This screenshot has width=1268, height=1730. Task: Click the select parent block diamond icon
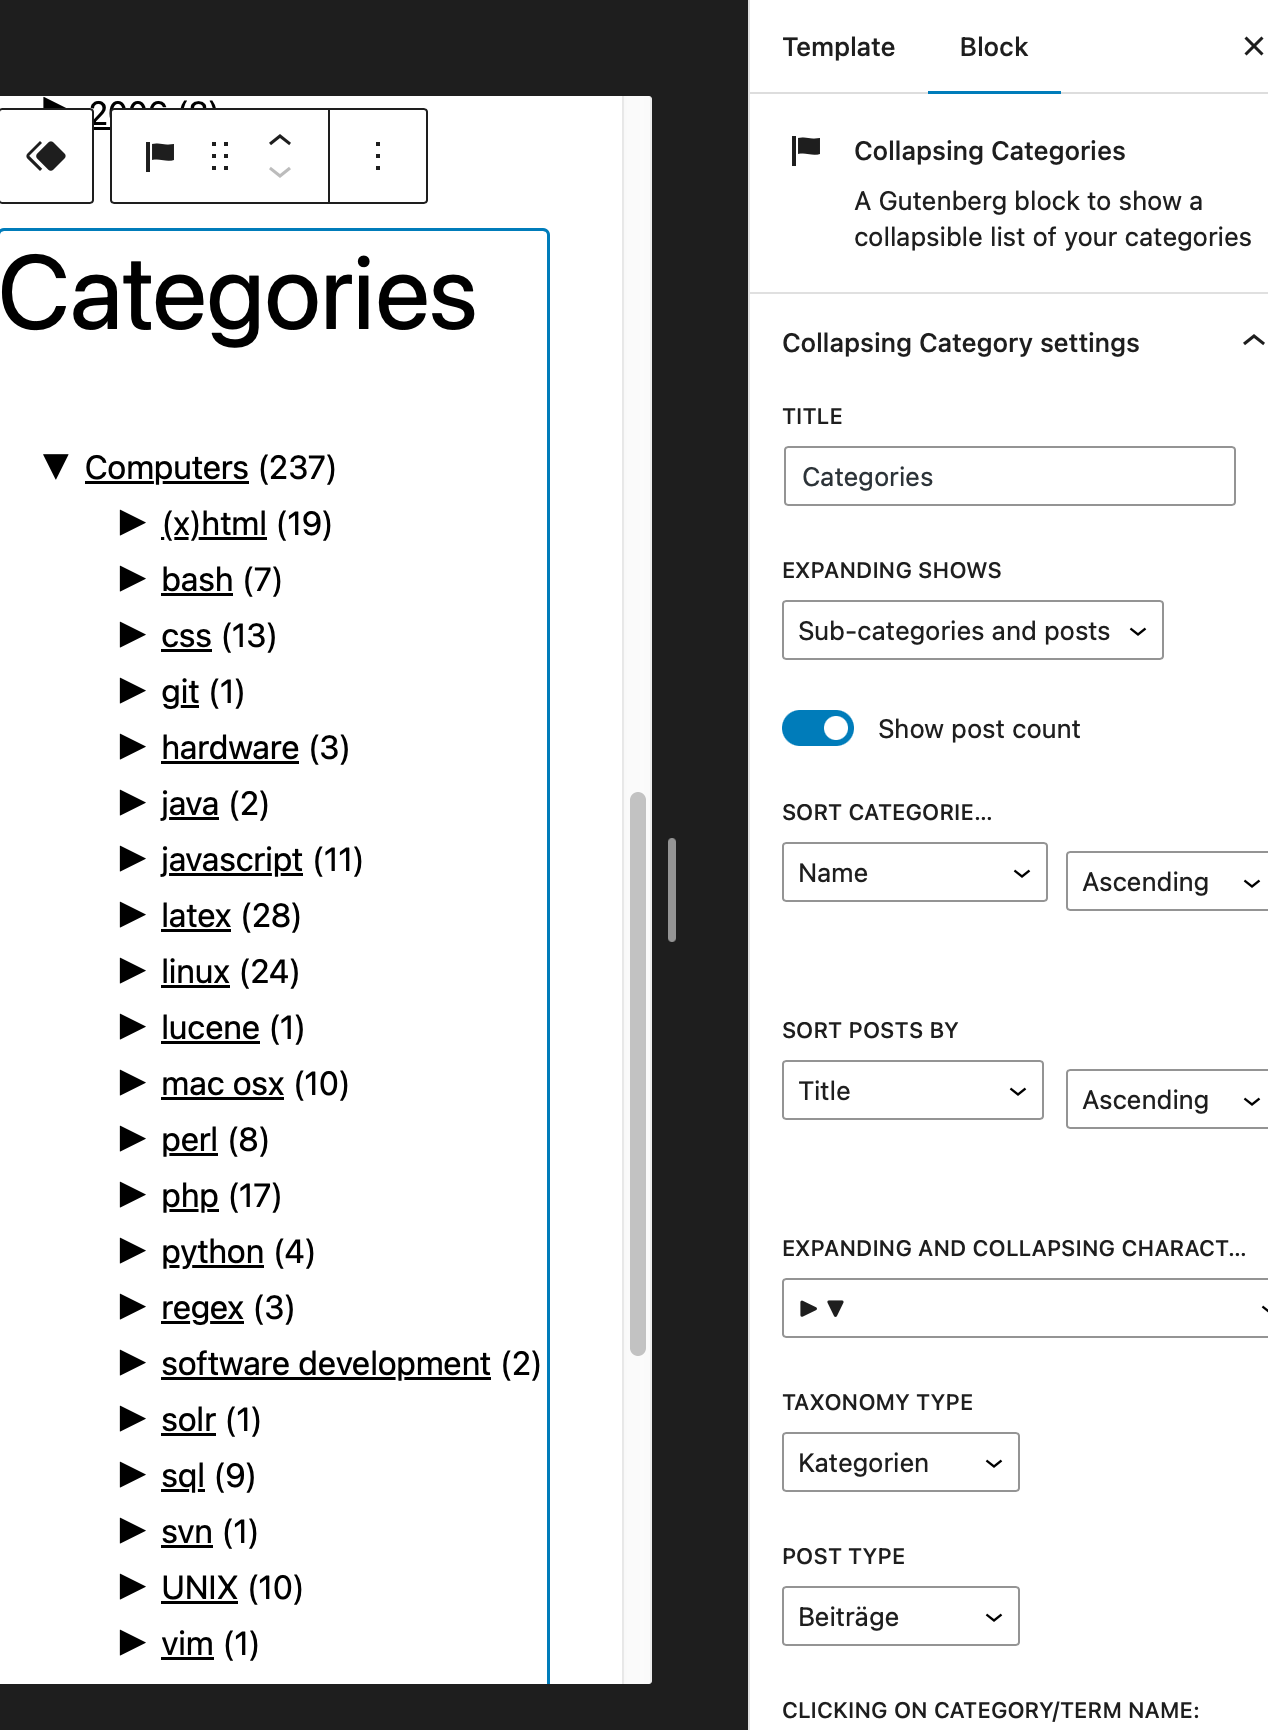(46, 156)
